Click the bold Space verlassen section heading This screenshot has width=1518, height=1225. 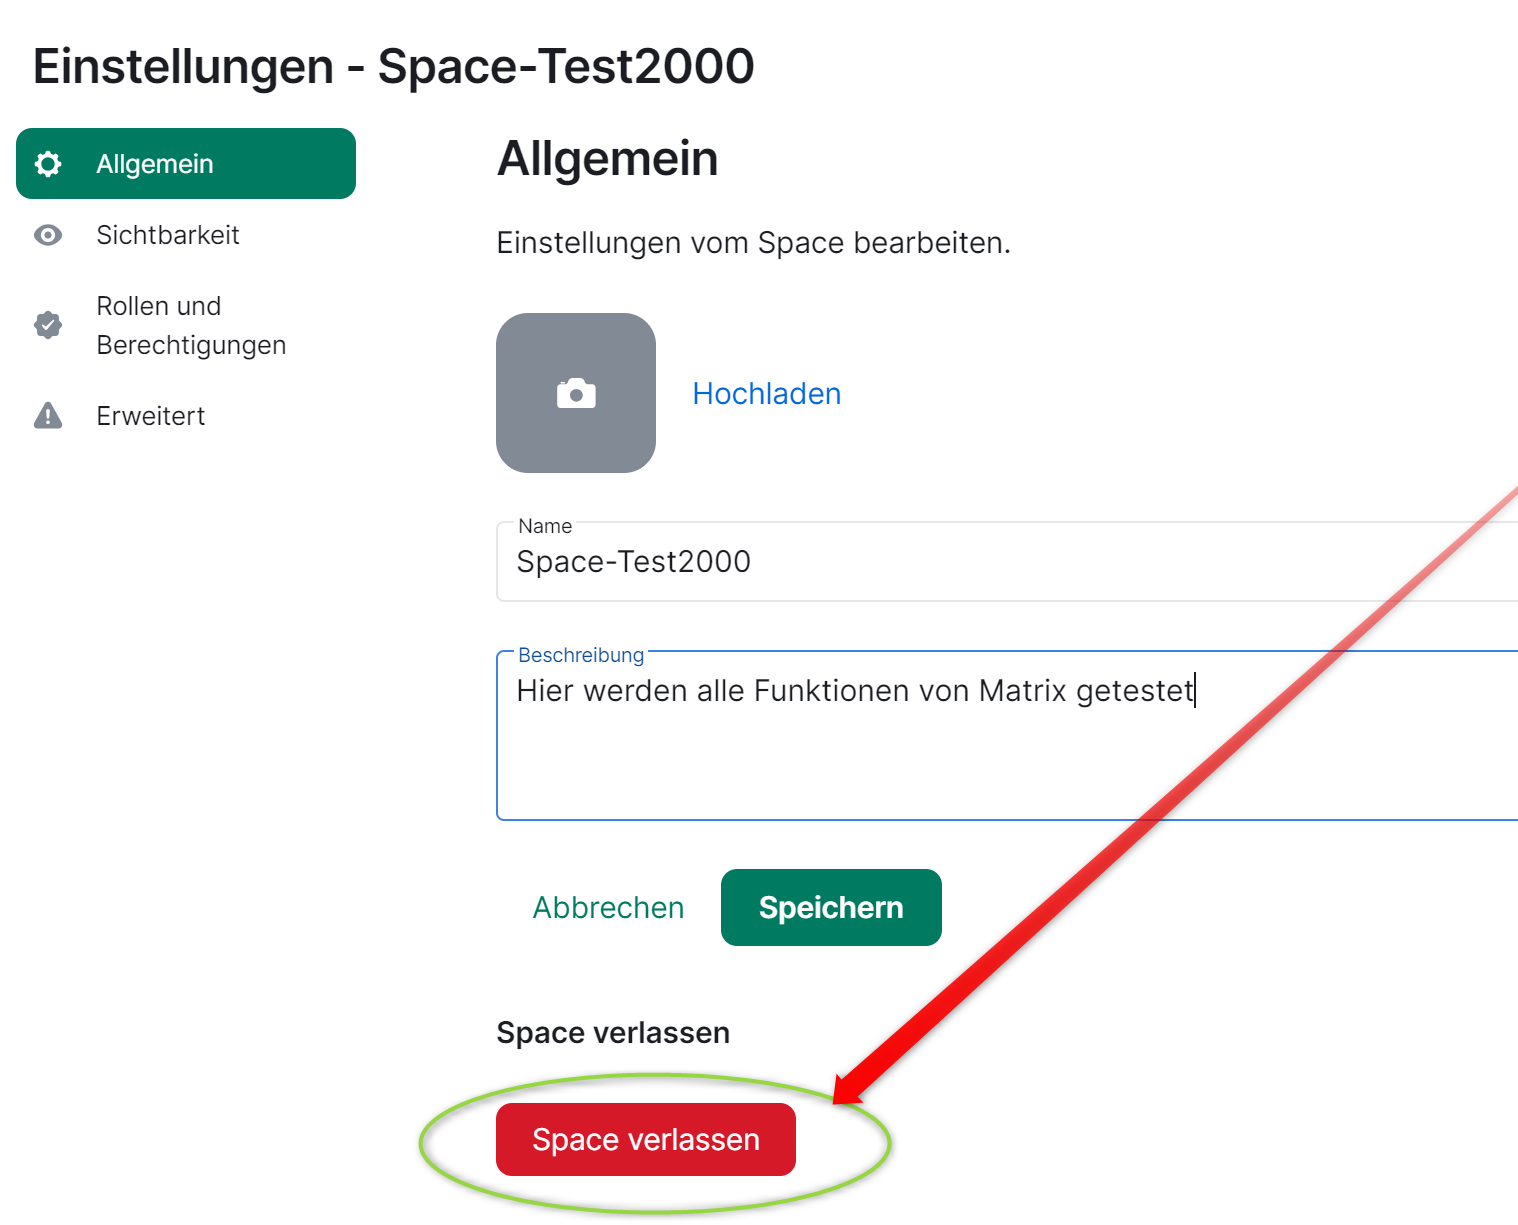[x=613, y=1033]
